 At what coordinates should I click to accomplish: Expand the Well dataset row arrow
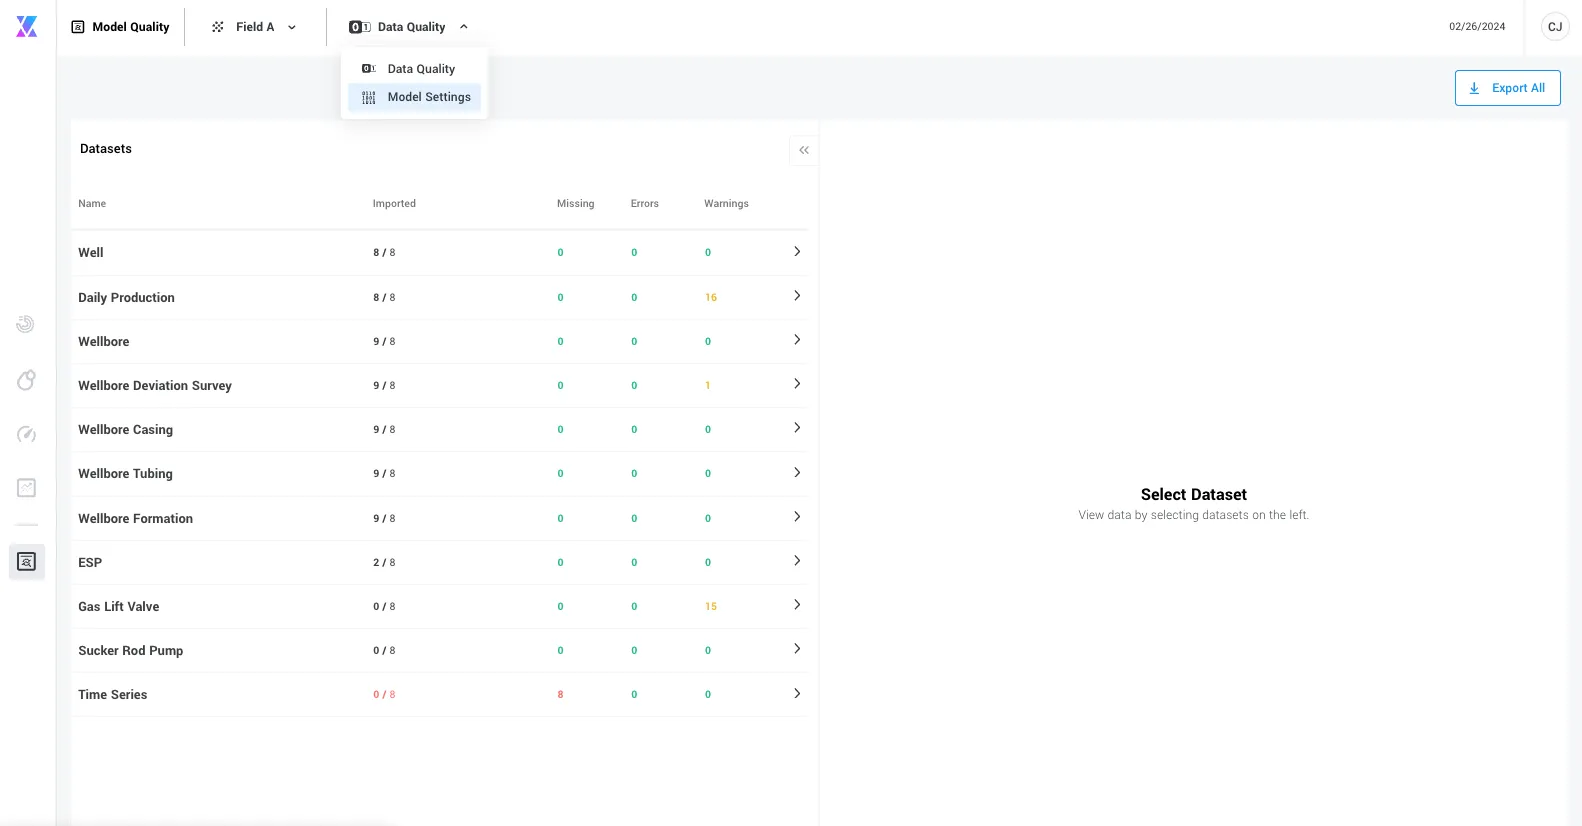coord(797,252)
